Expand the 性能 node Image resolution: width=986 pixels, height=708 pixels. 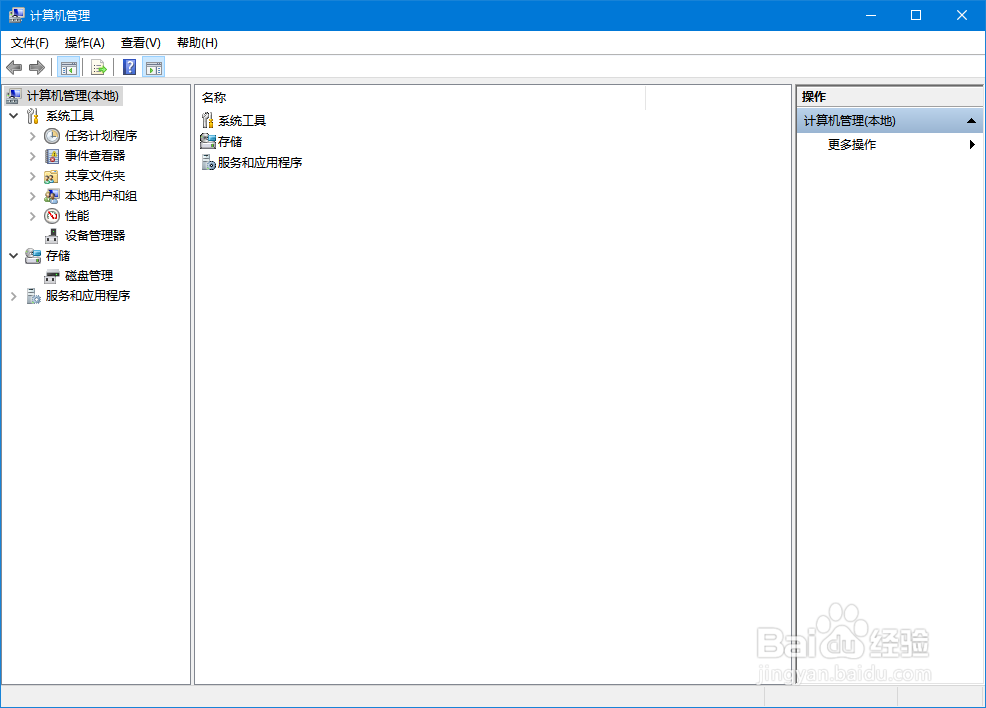pos(33,216)
